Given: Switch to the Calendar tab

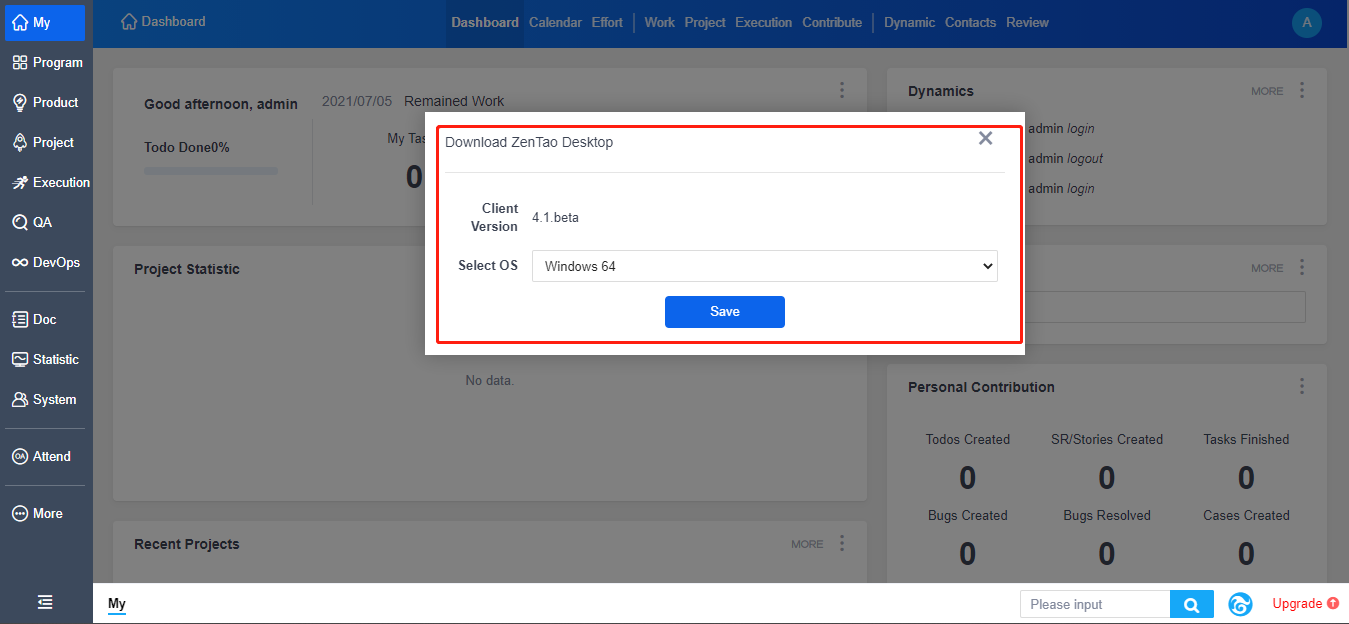Looking at the screenshot, I should [555, 22].
